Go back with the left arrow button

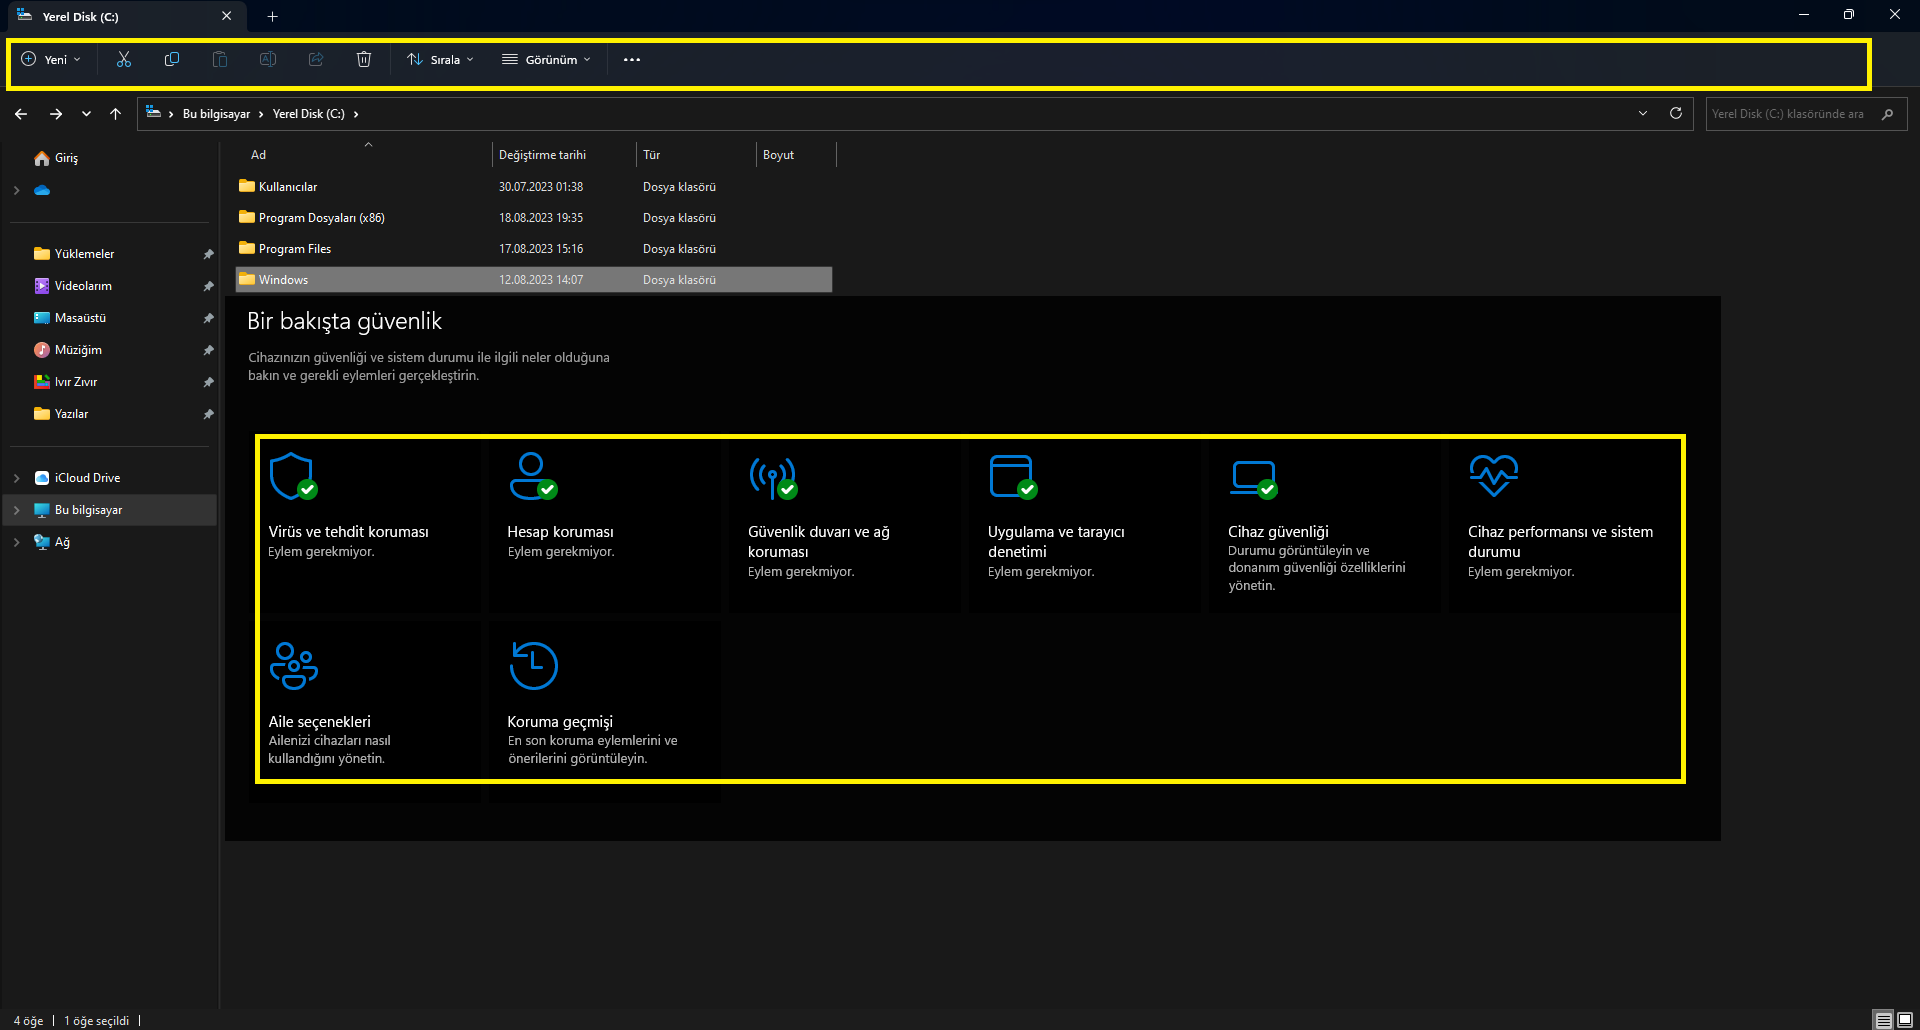[x=21, y=114]
